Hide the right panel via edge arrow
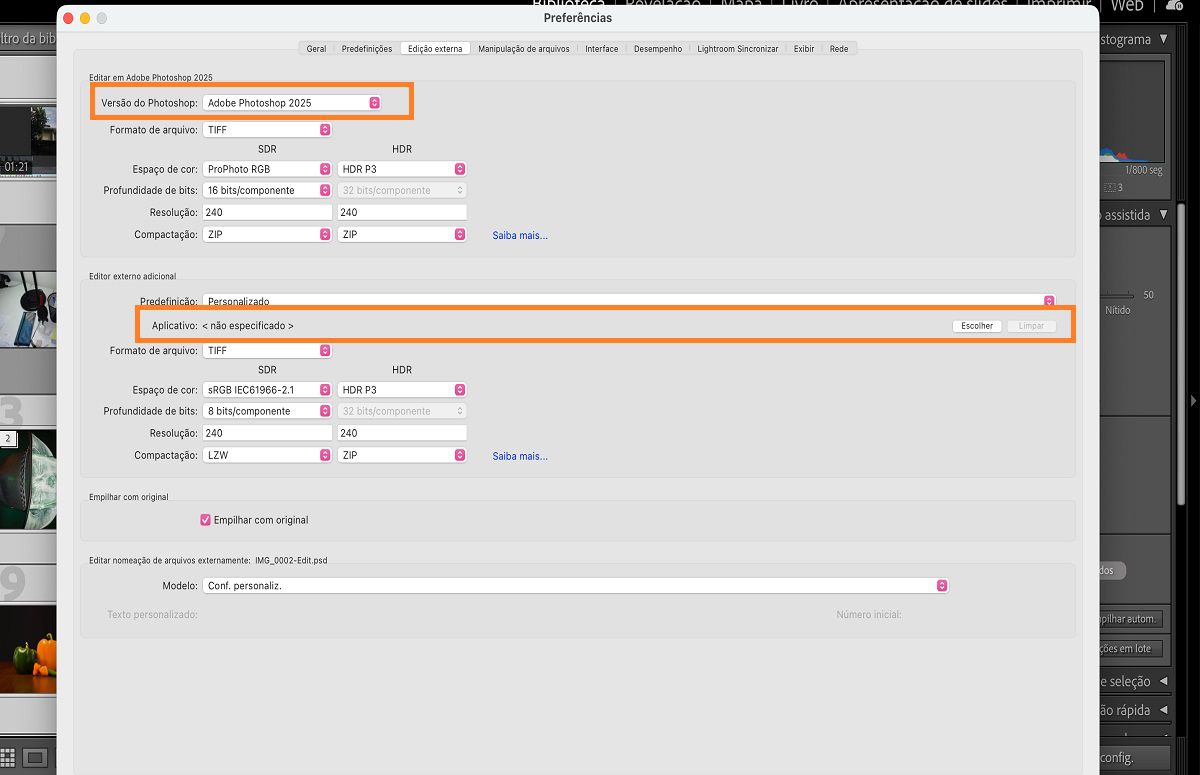Screen dimensions: 1200x775 [1192, 401]
